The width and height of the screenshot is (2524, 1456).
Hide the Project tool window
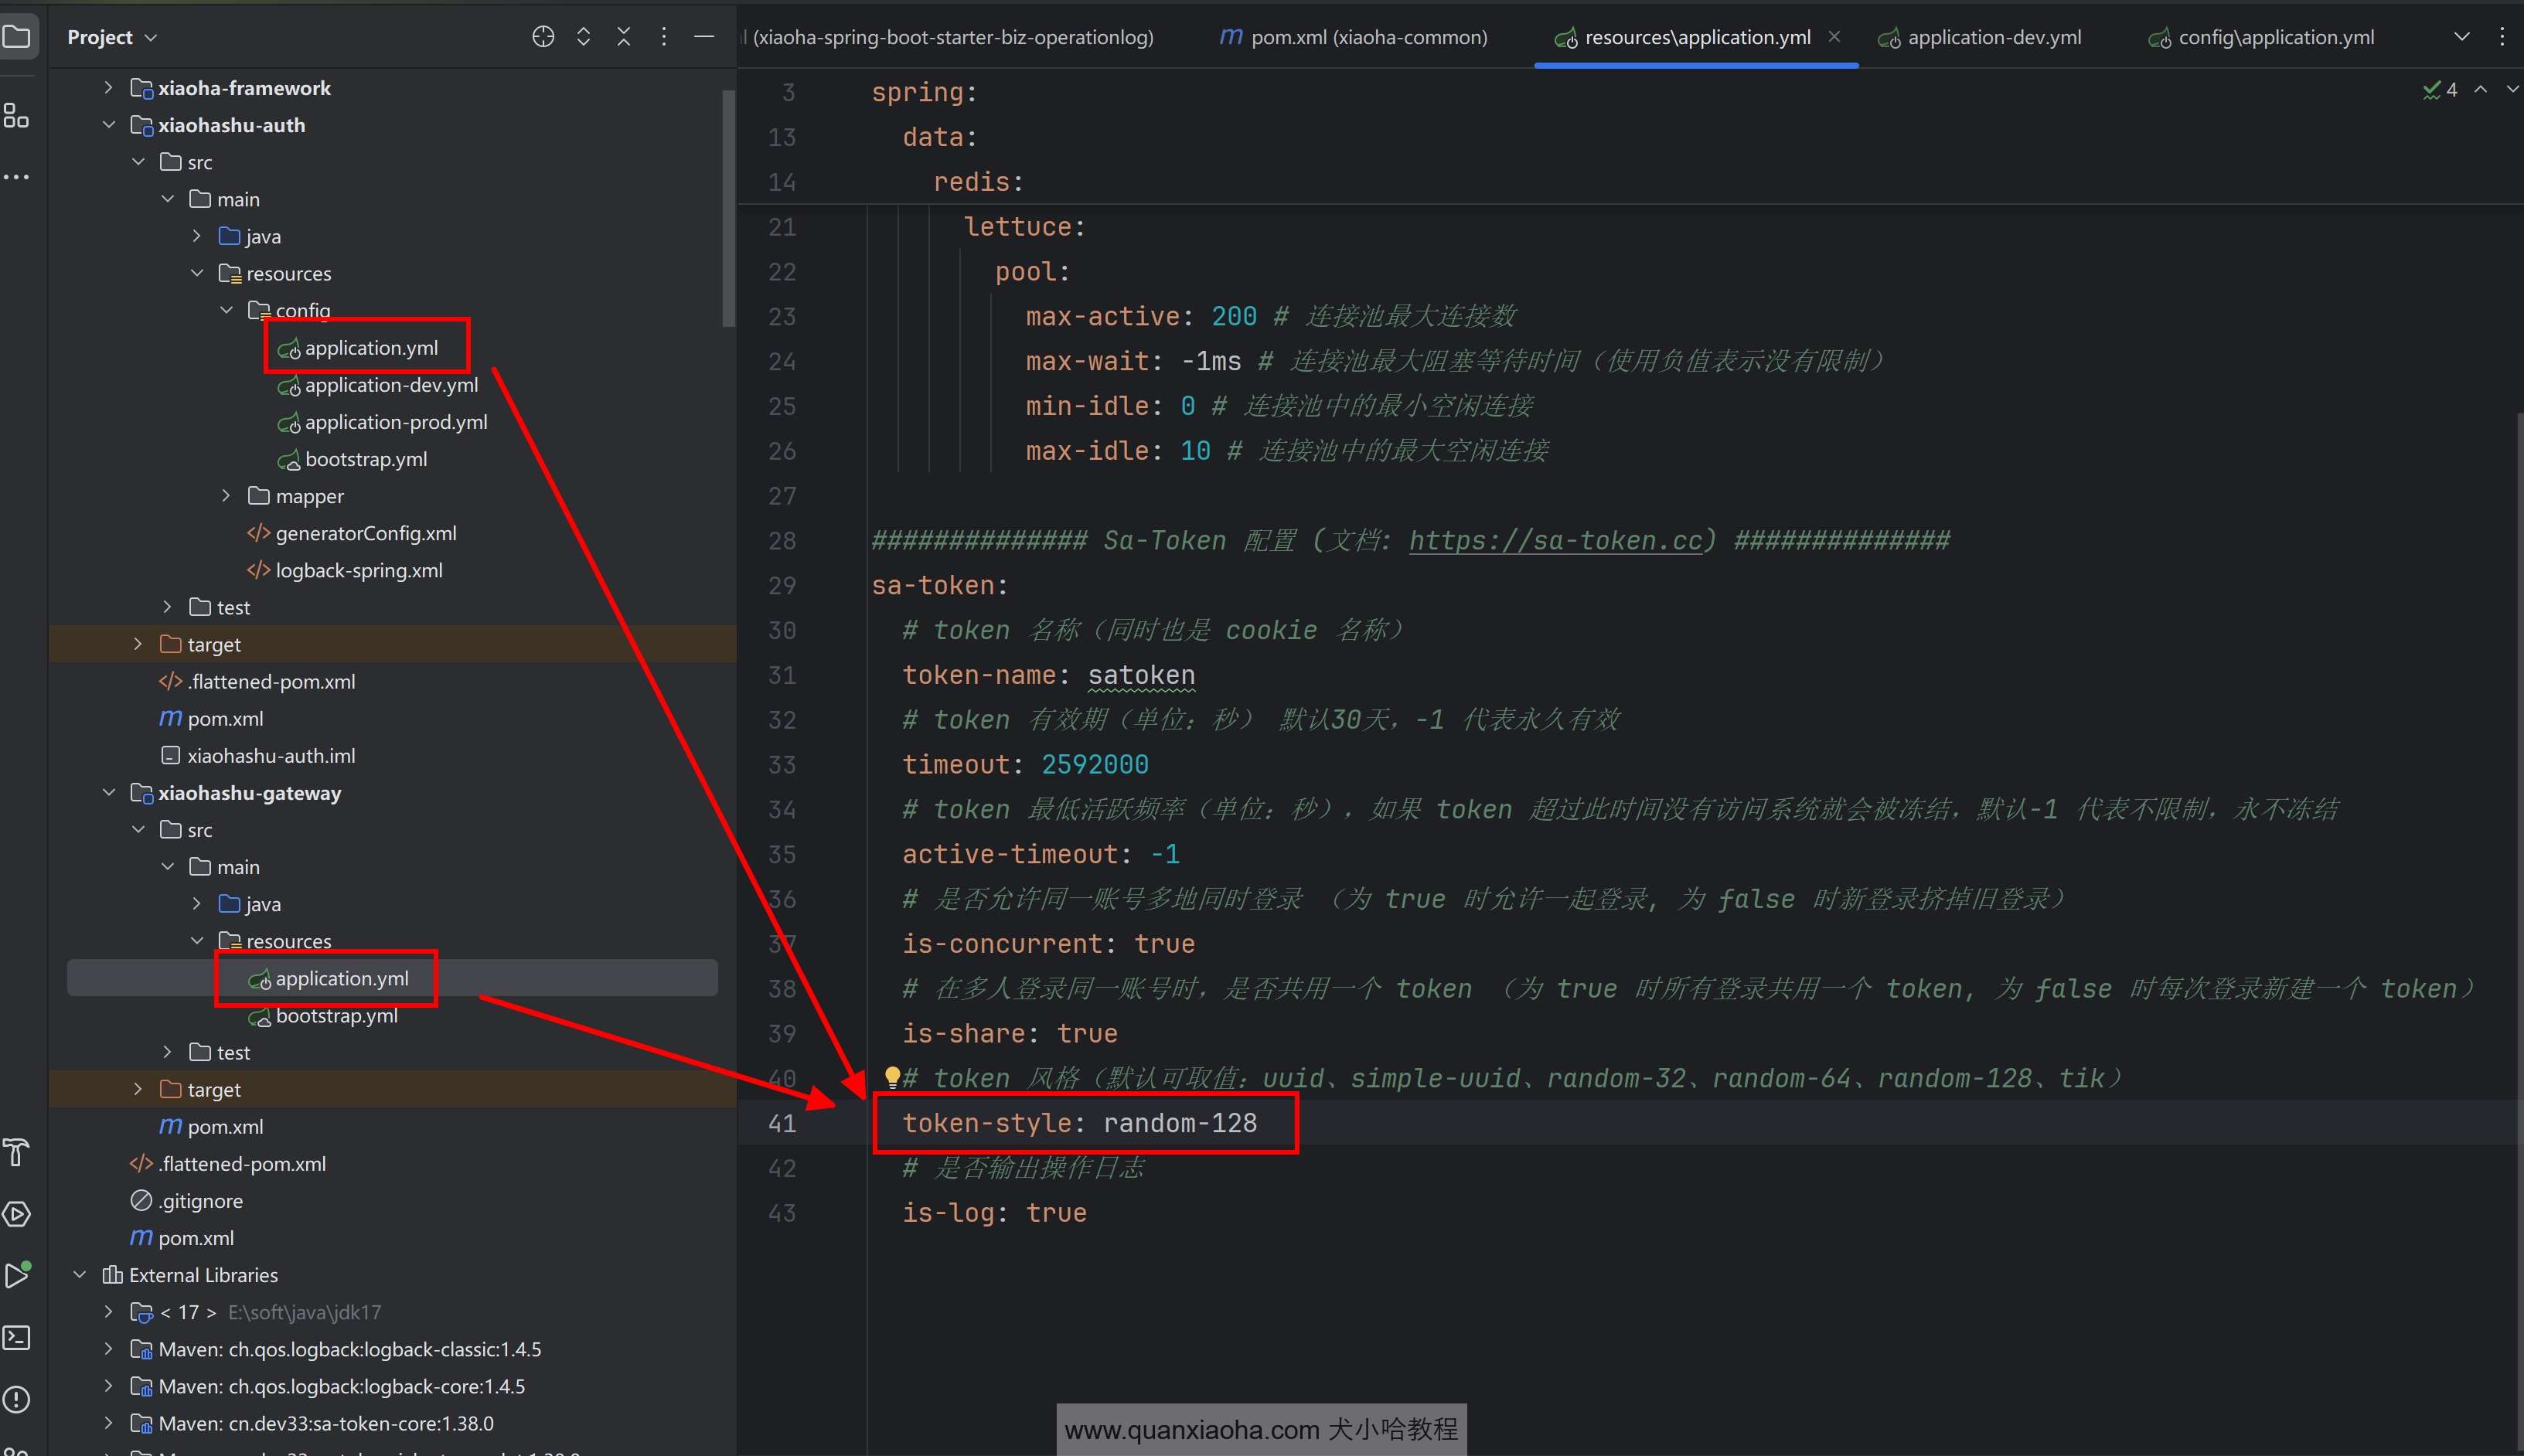tap(704, 37)
